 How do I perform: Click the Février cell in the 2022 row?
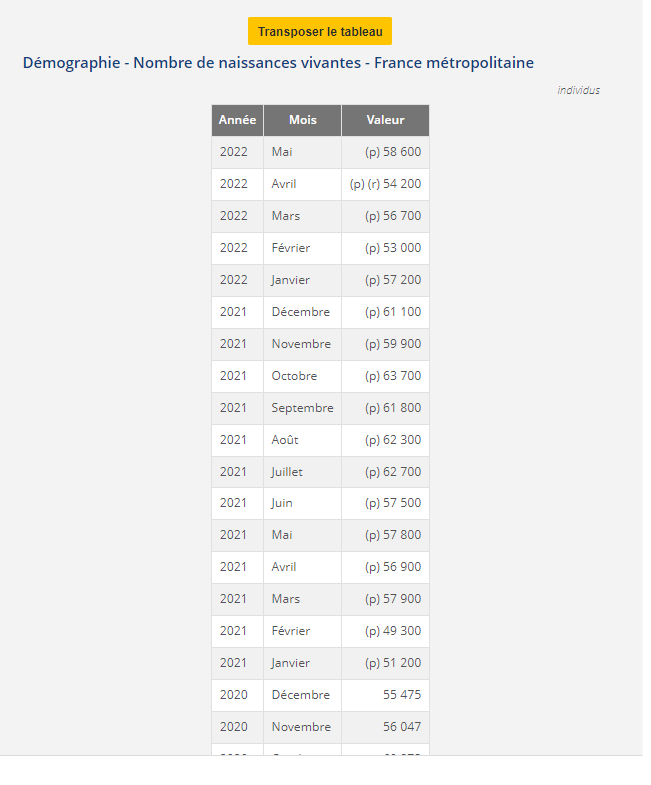click(x=291, y=248)
